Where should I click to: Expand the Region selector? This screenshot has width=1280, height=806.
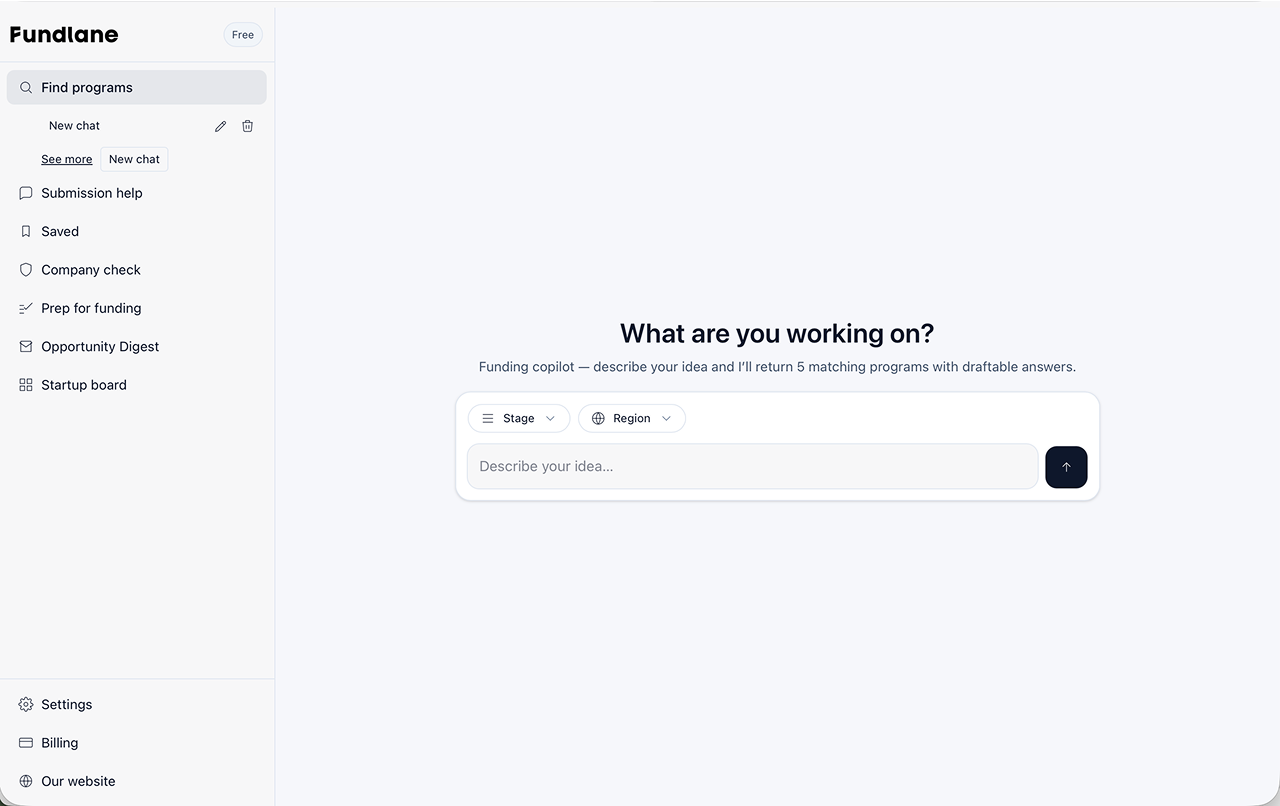point(631,418)
